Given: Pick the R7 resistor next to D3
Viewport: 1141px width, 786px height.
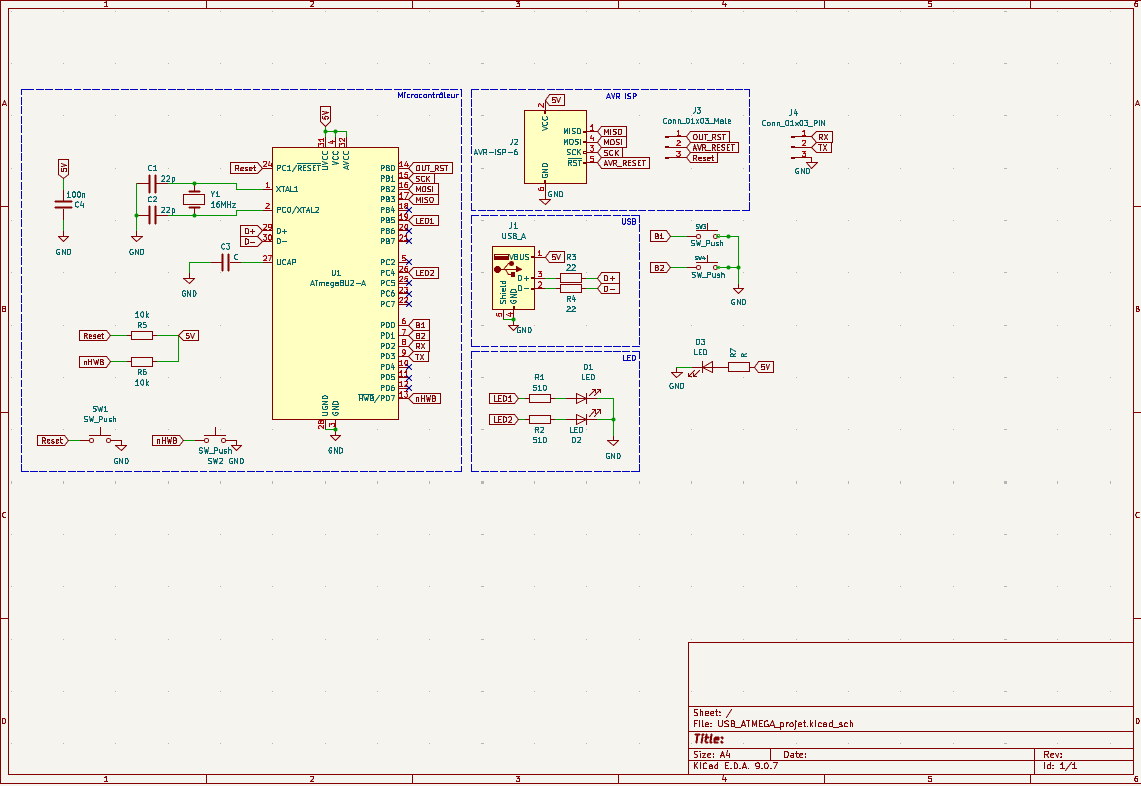Looking at the screenshot, I should click(x=739, y=367).
